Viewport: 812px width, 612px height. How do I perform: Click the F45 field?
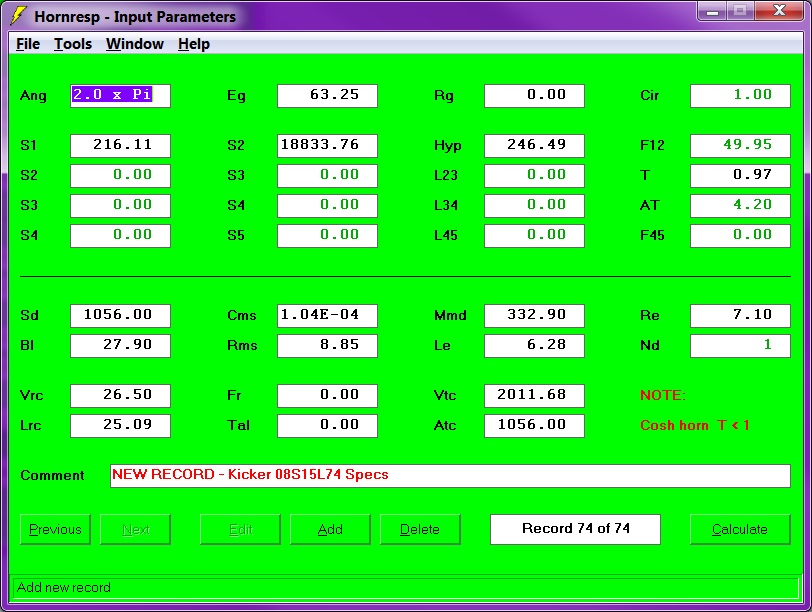(741, 236)
